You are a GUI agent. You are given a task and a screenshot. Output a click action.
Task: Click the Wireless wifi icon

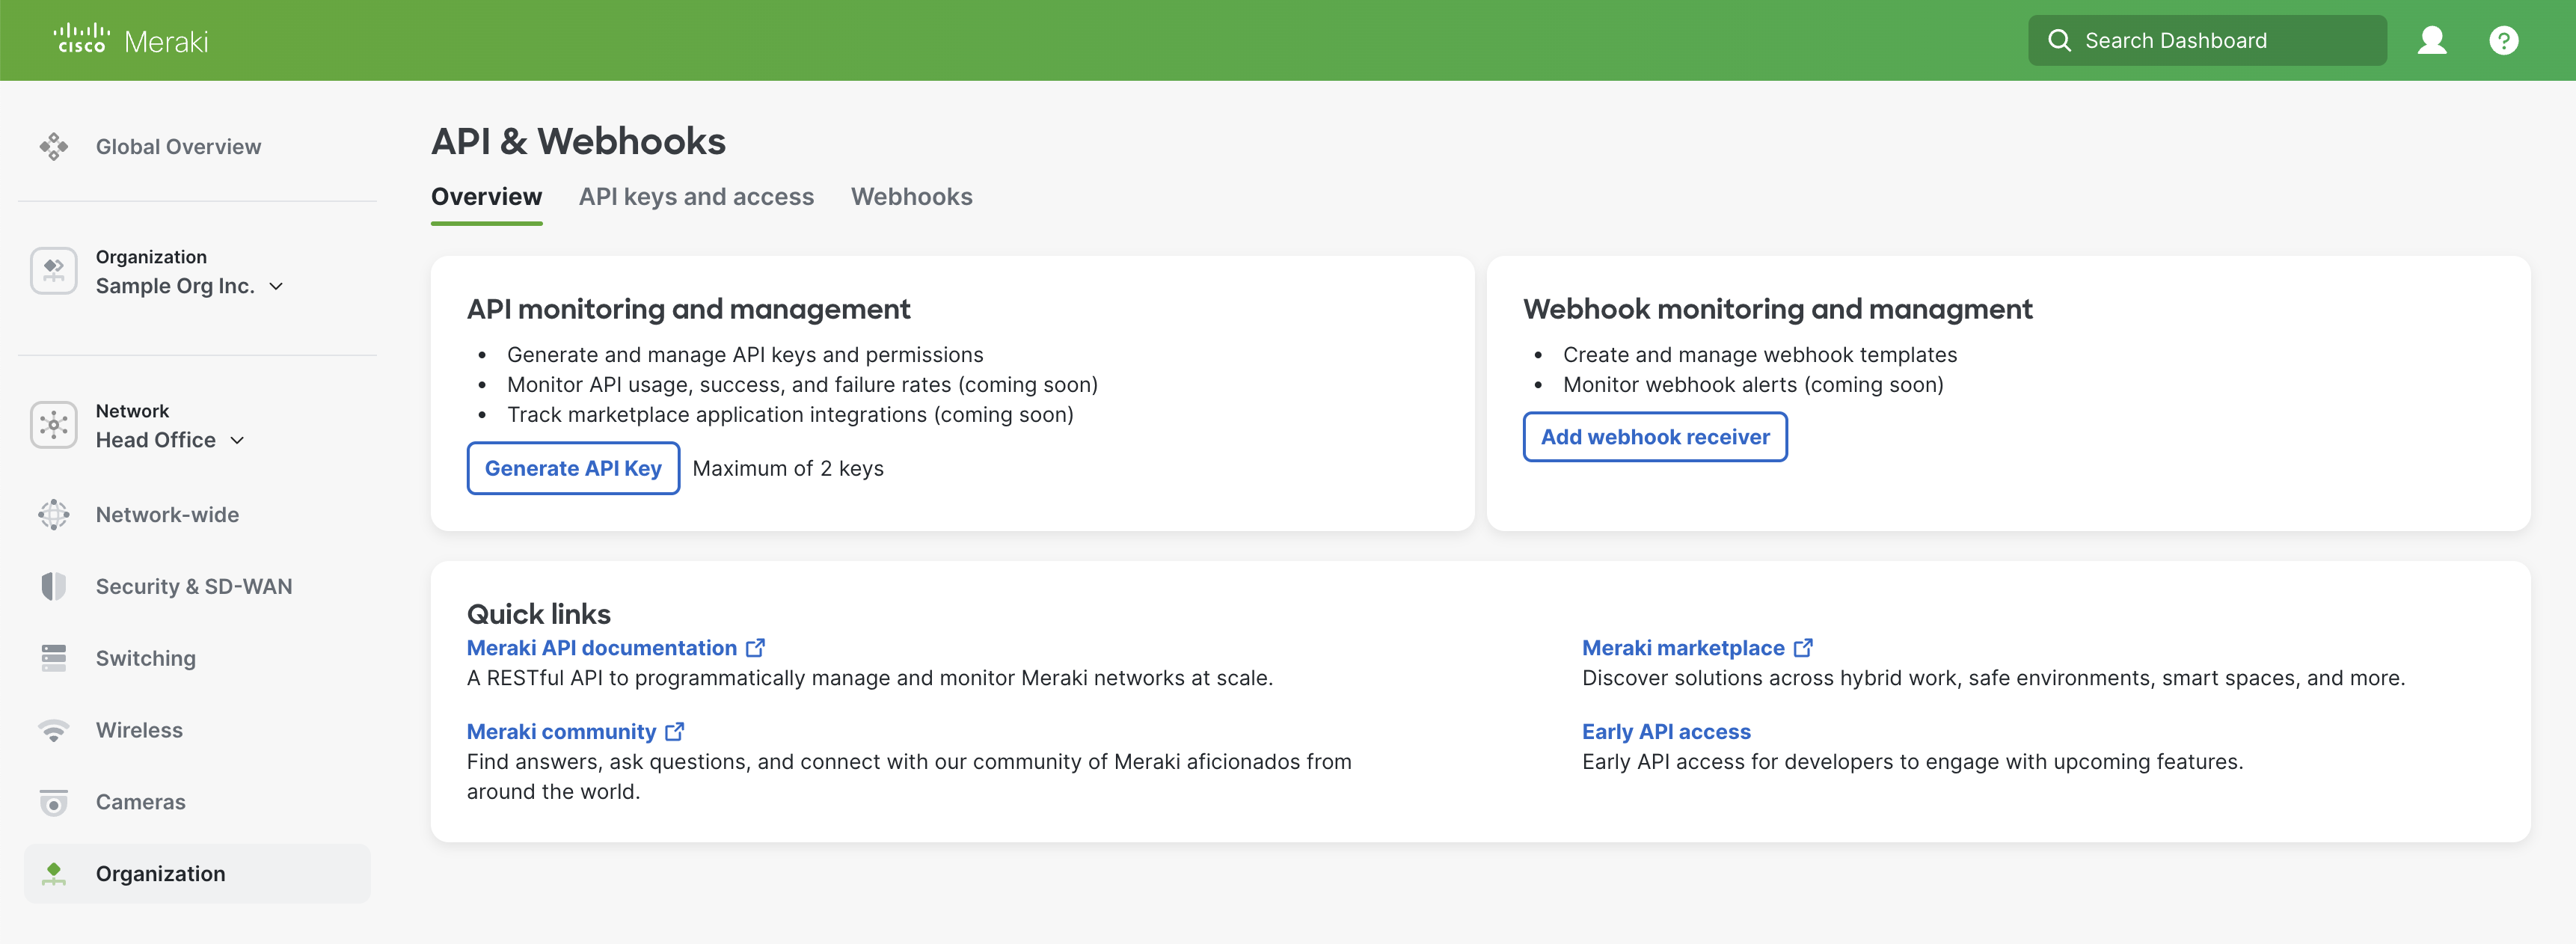pos(54,731)
